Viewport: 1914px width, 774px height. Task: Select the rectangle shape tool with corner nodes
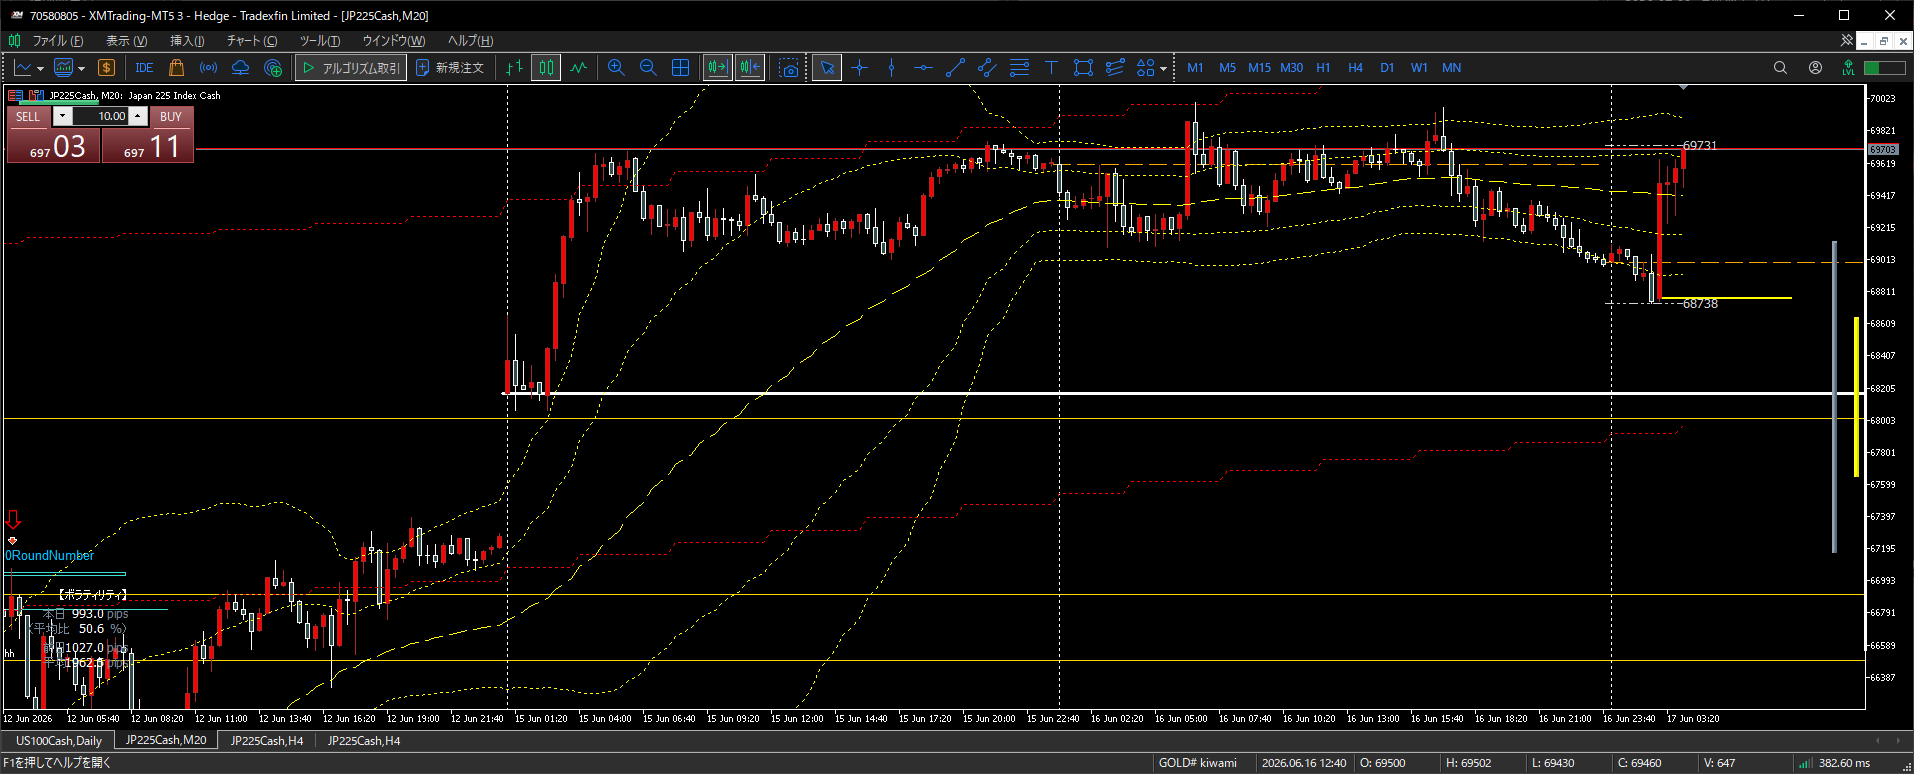pos(1083,68)
